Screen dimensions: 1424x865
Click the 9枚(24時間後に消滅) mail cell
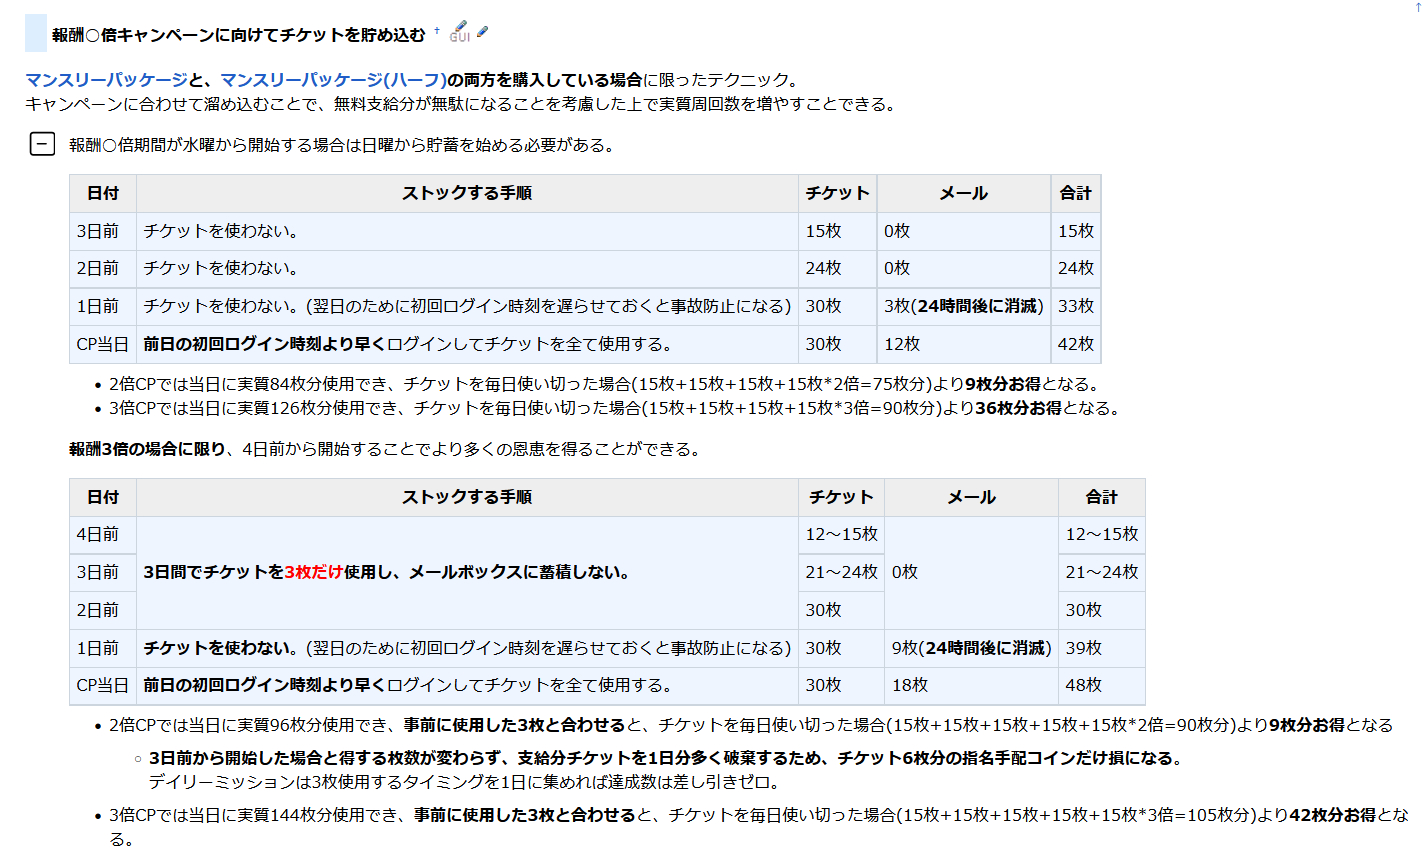click(x=971, y=648)
